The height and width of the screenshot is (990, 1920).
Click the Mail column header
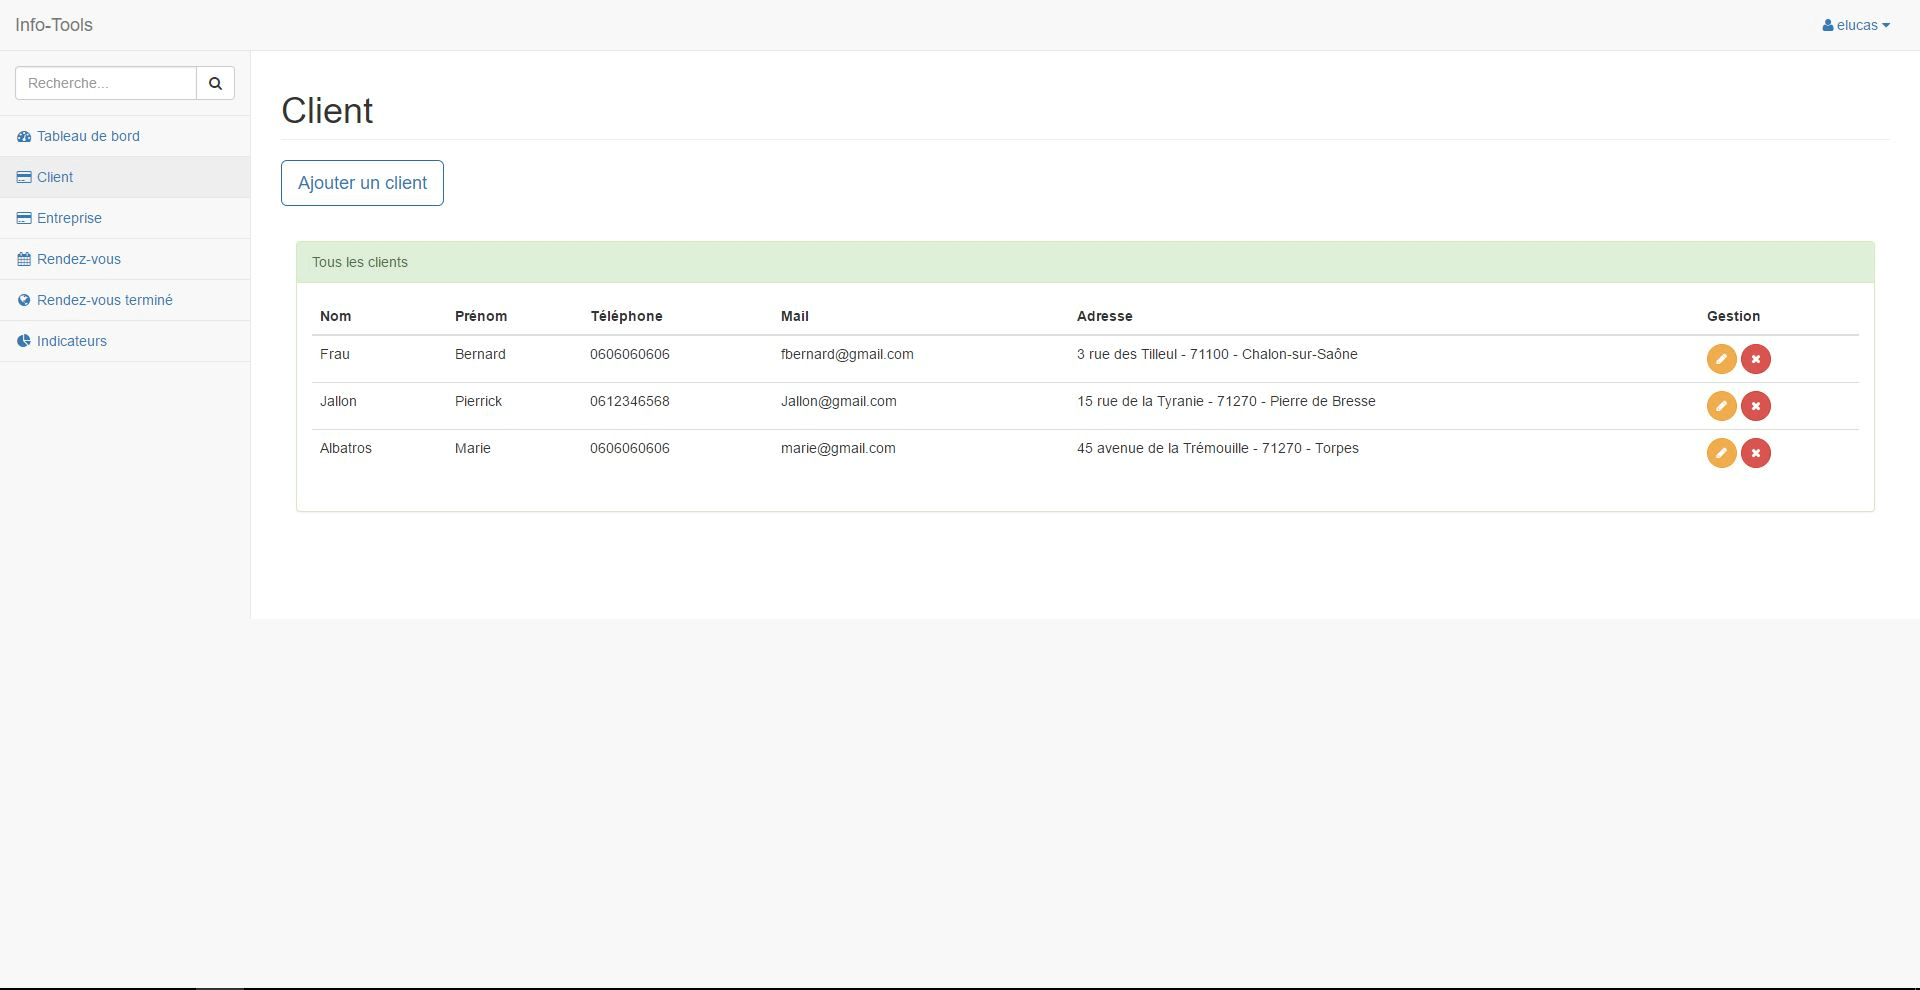795,316
